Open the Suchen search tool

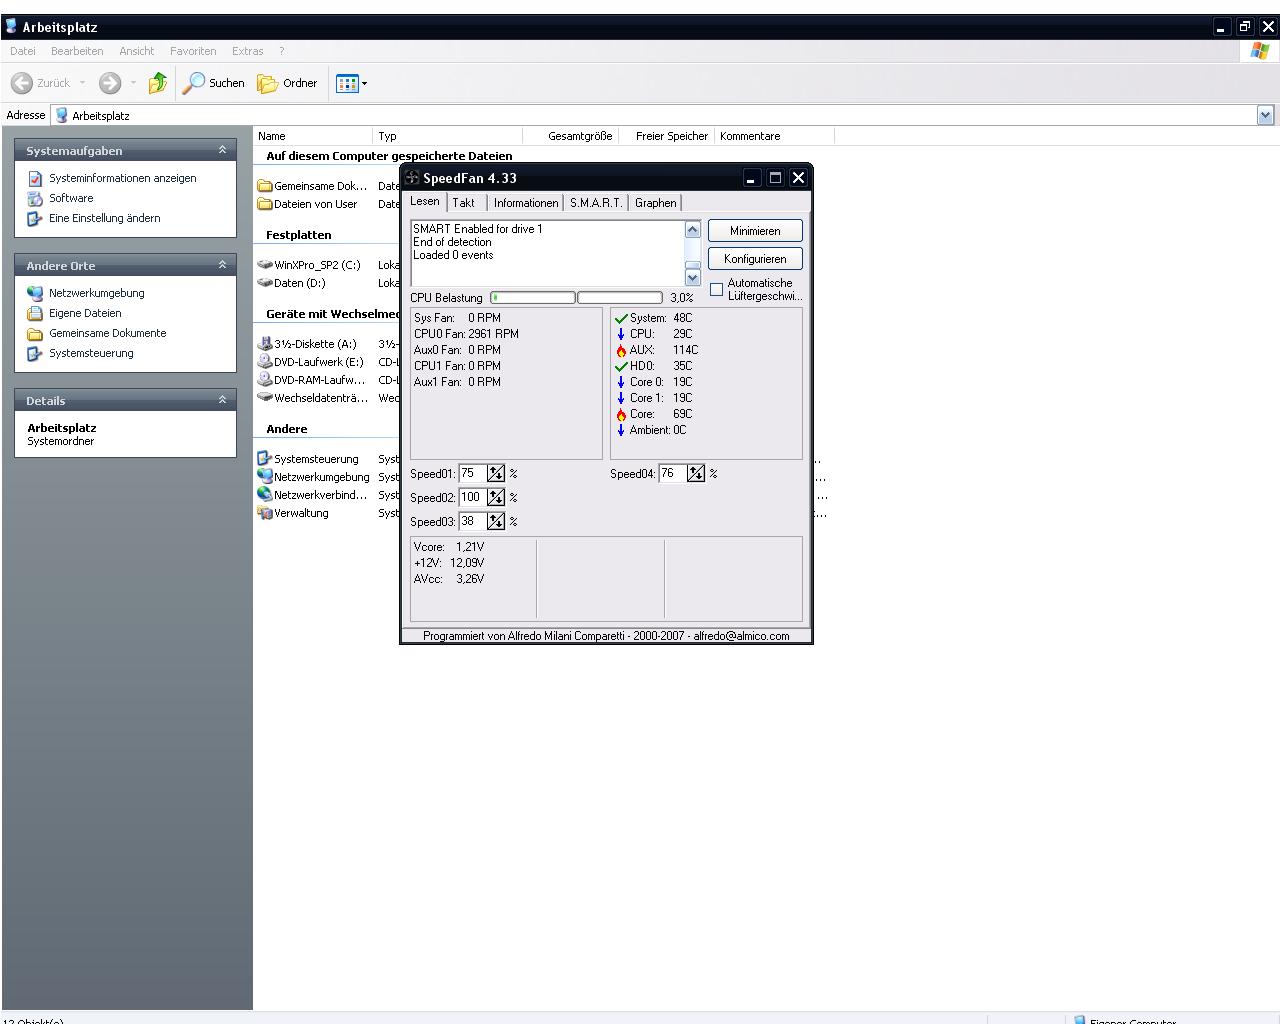[213, 83]
